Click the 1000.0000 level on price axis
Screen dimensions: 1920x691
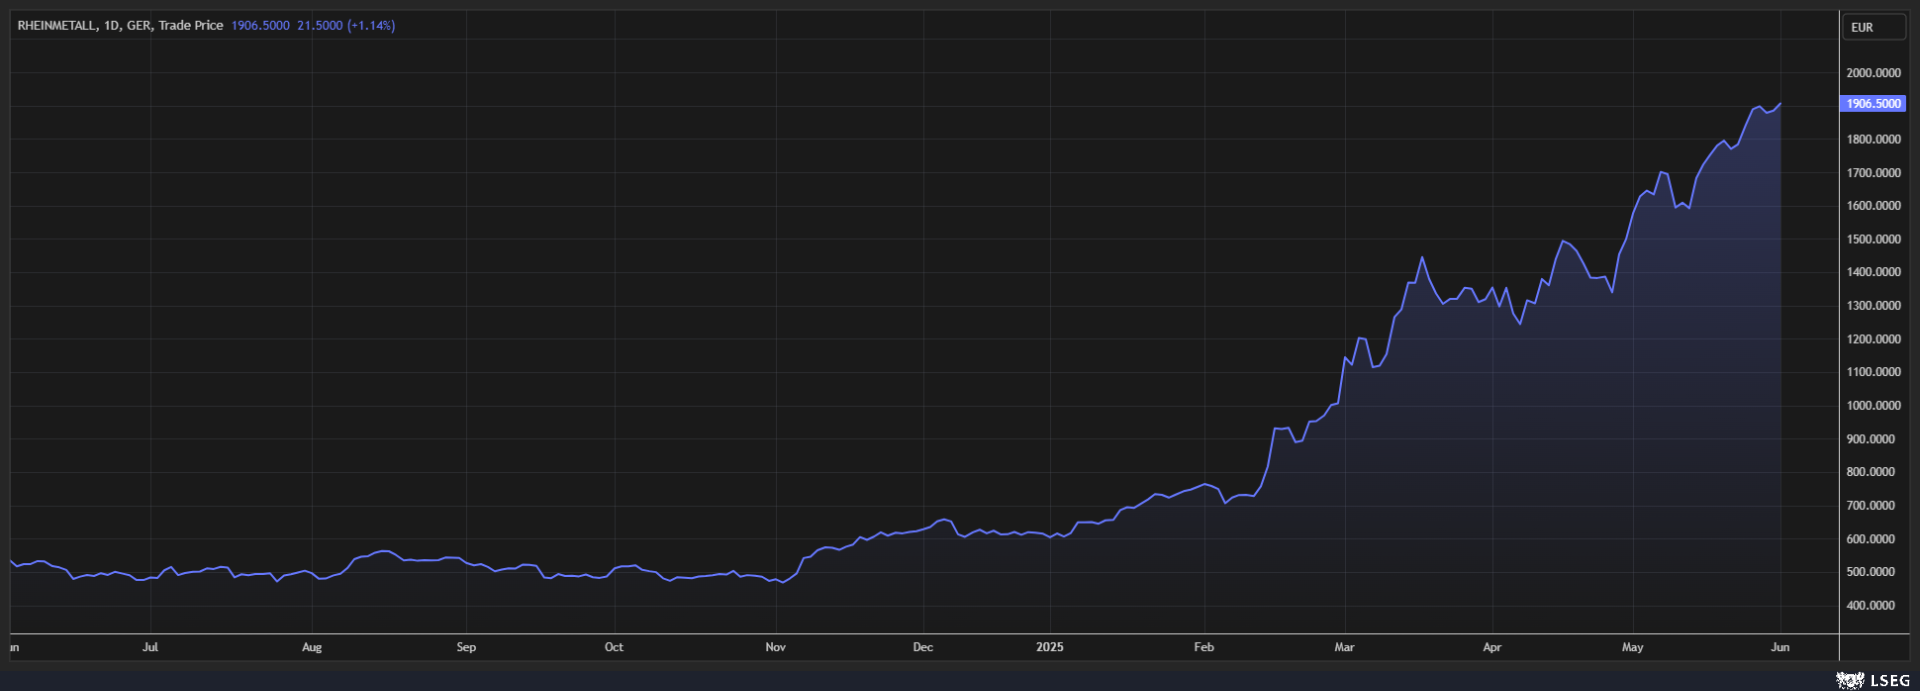(x=1873, y=405)
